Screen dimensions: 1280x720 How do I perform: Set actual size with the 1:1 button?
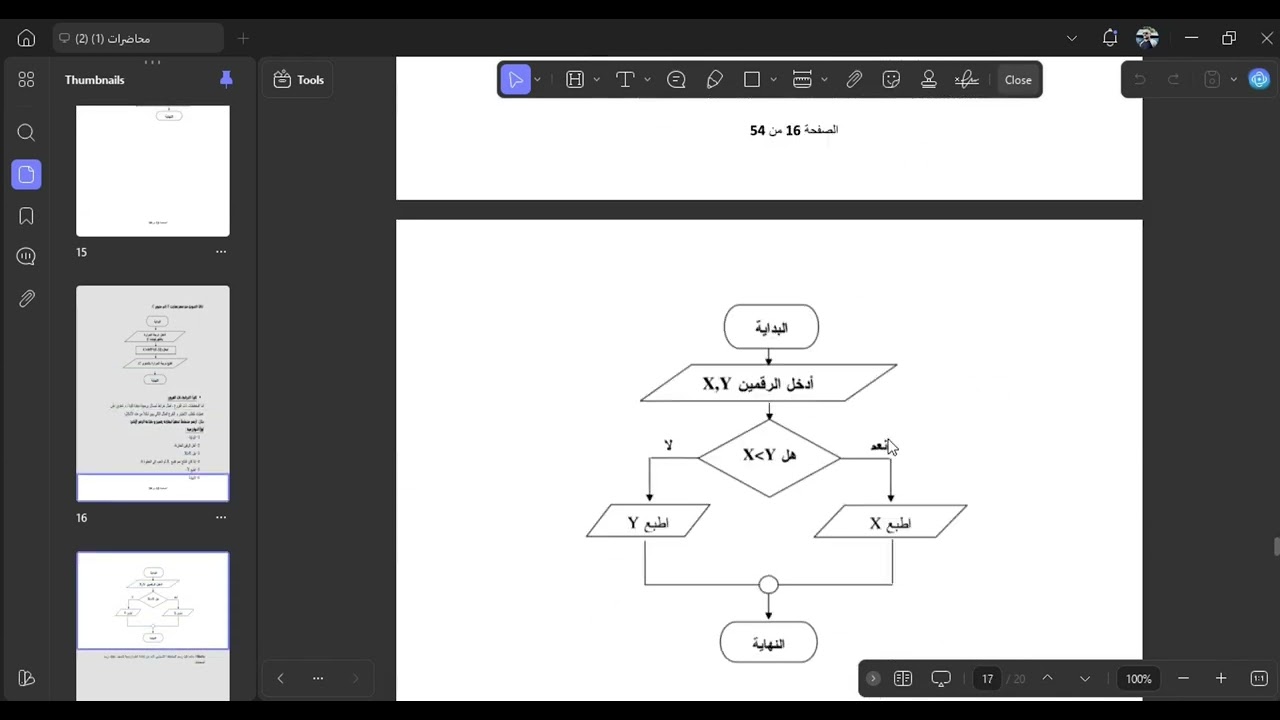coord(1259,678)
